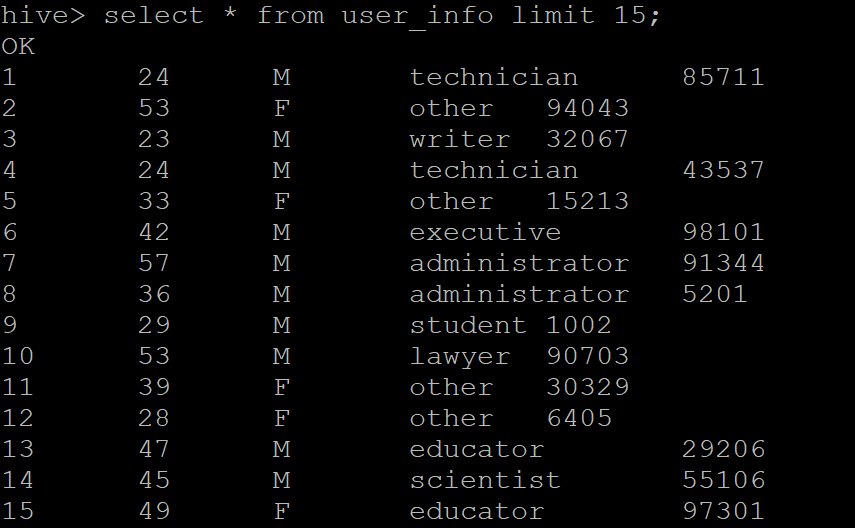This screenshot has height=528, width=855.
Task: Click the hive> prompt text
Action: pyautogui.click(x=43, y=15)
